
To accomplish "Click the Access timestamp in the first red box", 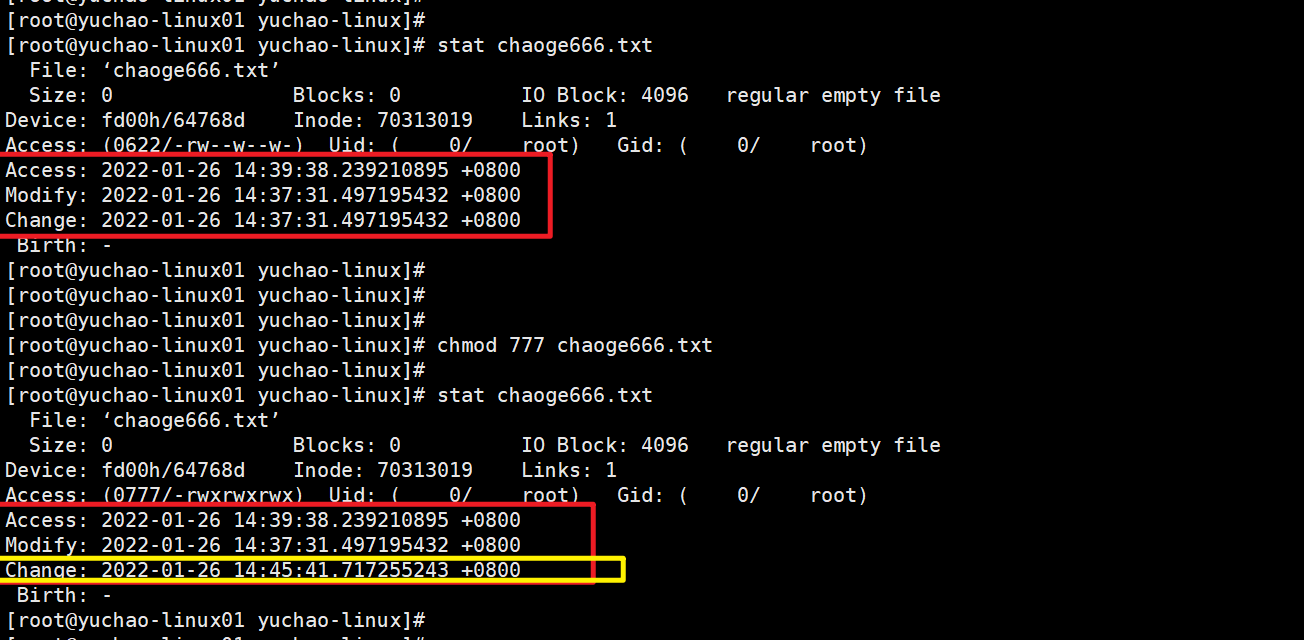I will click(x=310, y=171).
